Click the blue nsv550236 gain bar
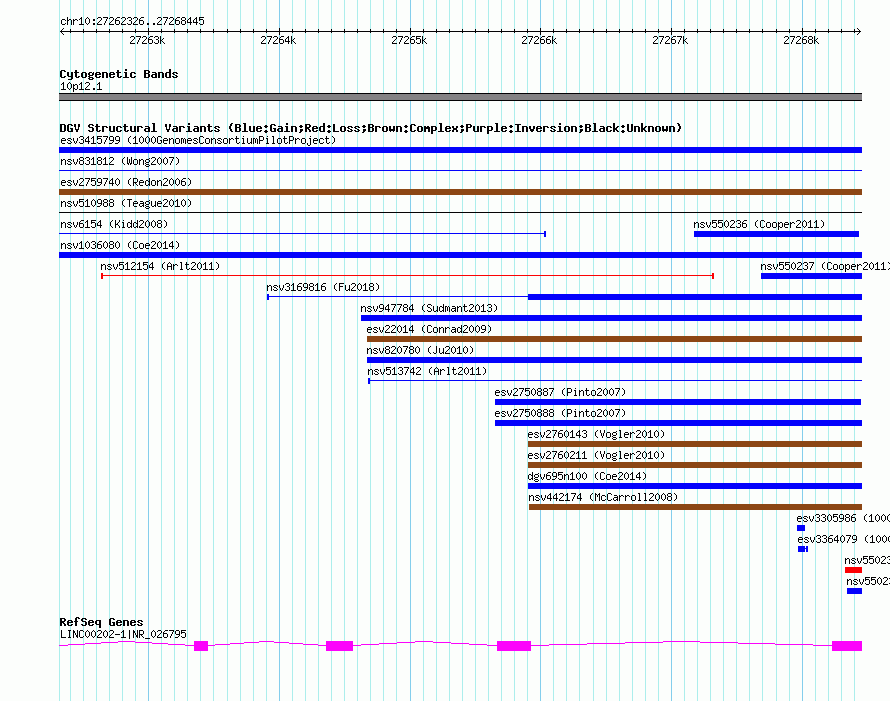Image resolution: width=890 pixels, height=701 pixels. point(776,234)
